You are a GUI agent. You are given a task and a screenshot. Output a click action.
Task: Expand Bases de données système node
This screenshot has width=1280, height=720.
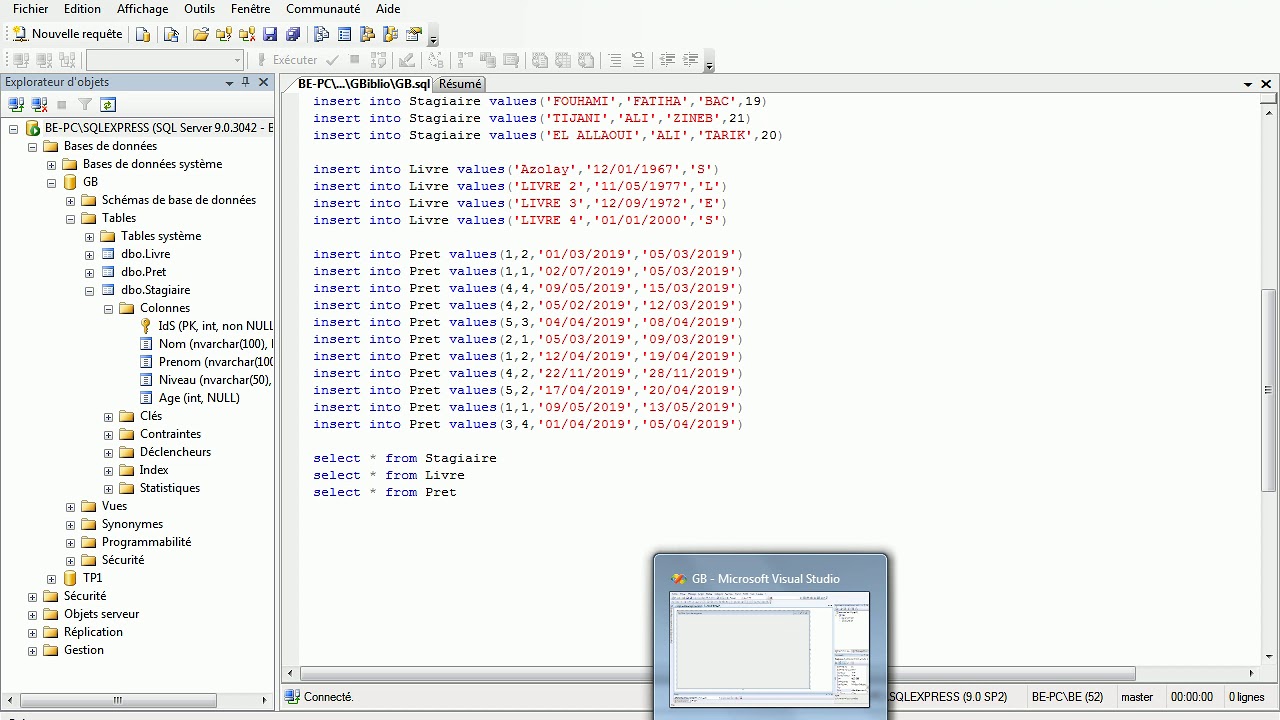(52, 164)
